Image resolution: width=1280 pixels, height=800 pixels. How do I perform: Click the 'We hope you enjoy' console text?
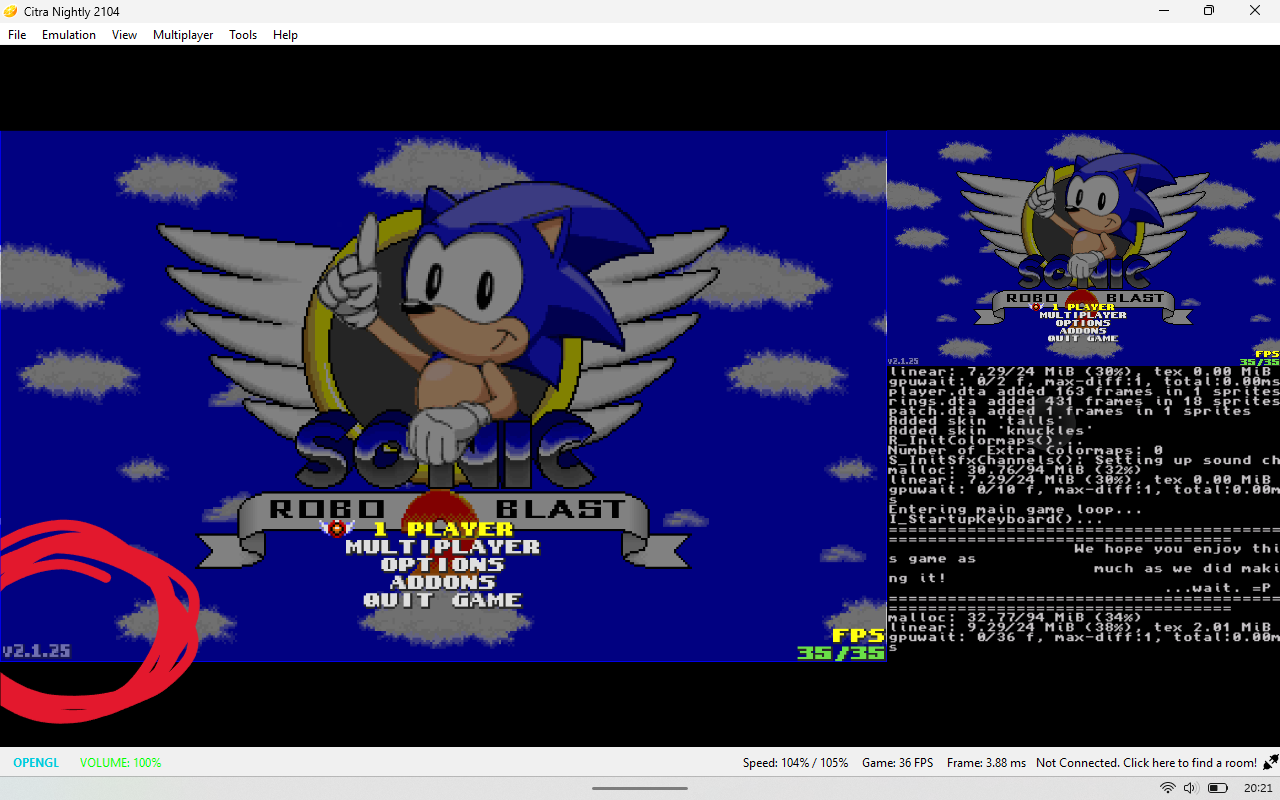click(1177, 549)
